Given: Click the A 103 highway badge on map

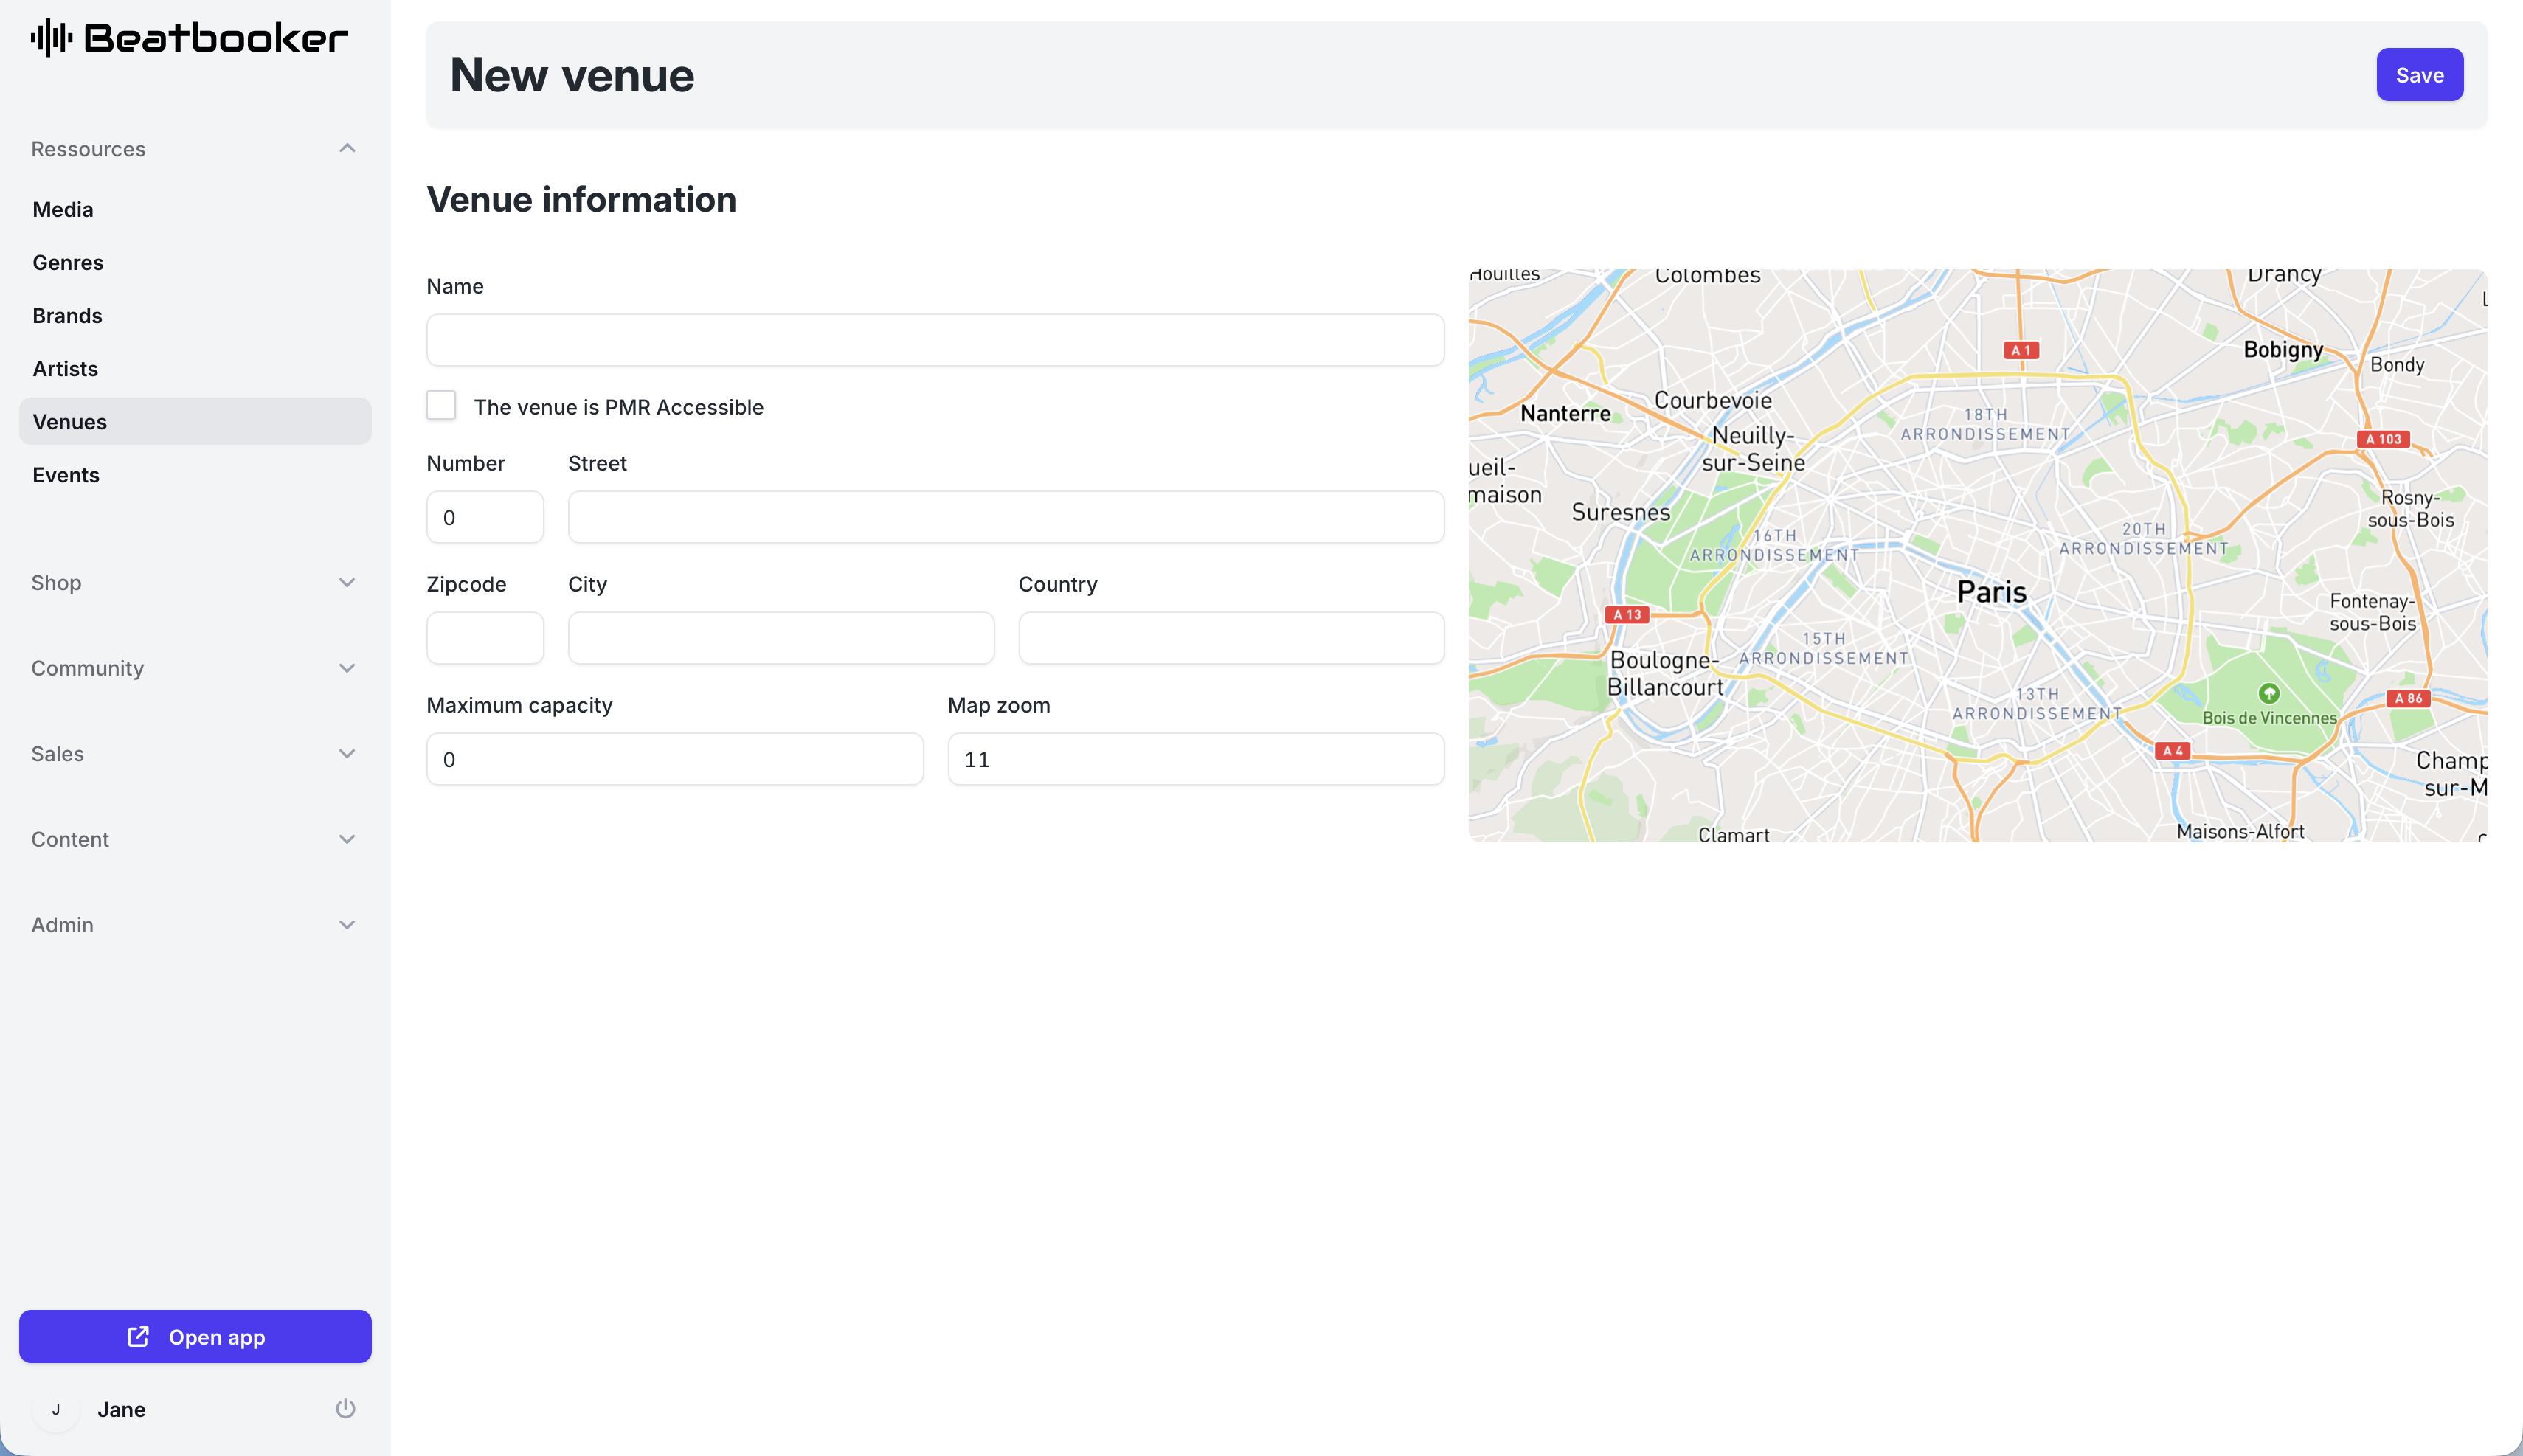Looking at the screenshot, I should [x=2383, y=439].
